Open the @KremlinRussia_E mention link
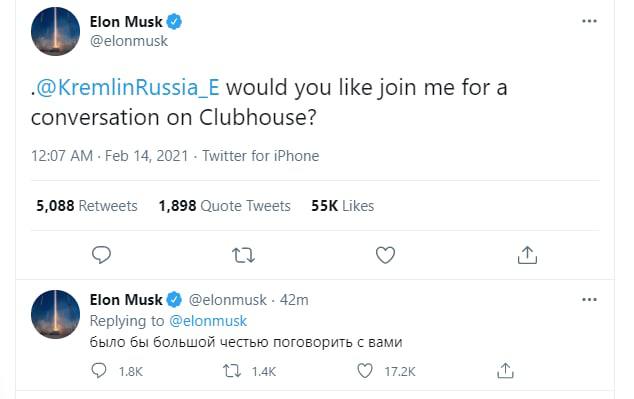This screenshot has height=399, width=634. 128,87
